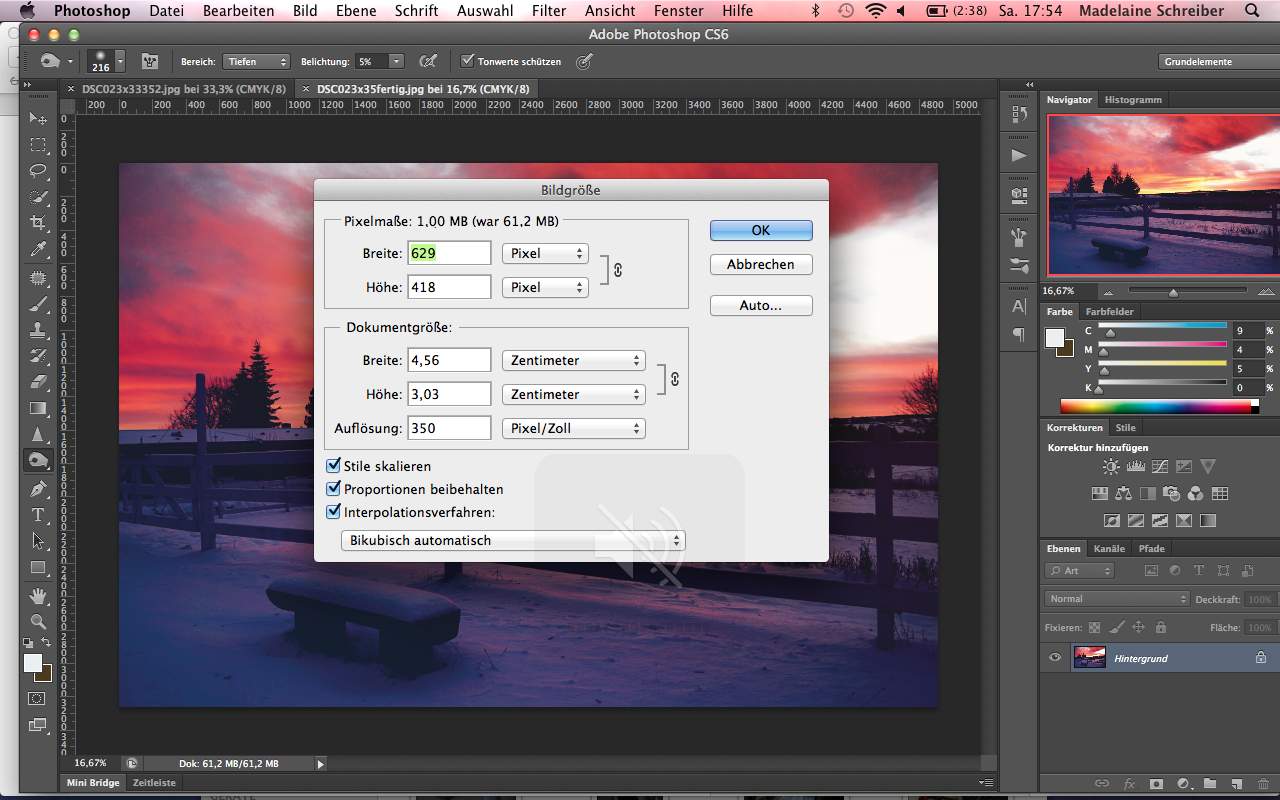Click the Auflösung input field

[449, 428]
